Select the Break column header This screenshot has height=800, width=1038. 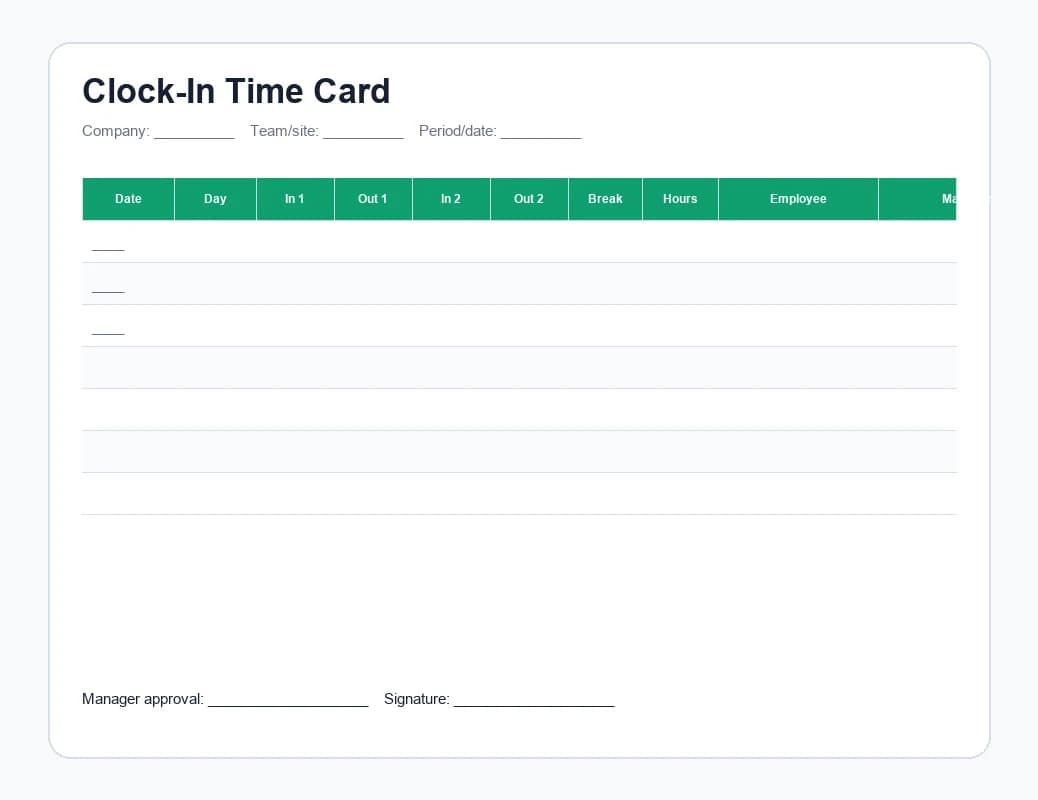(x=606, y=199)
